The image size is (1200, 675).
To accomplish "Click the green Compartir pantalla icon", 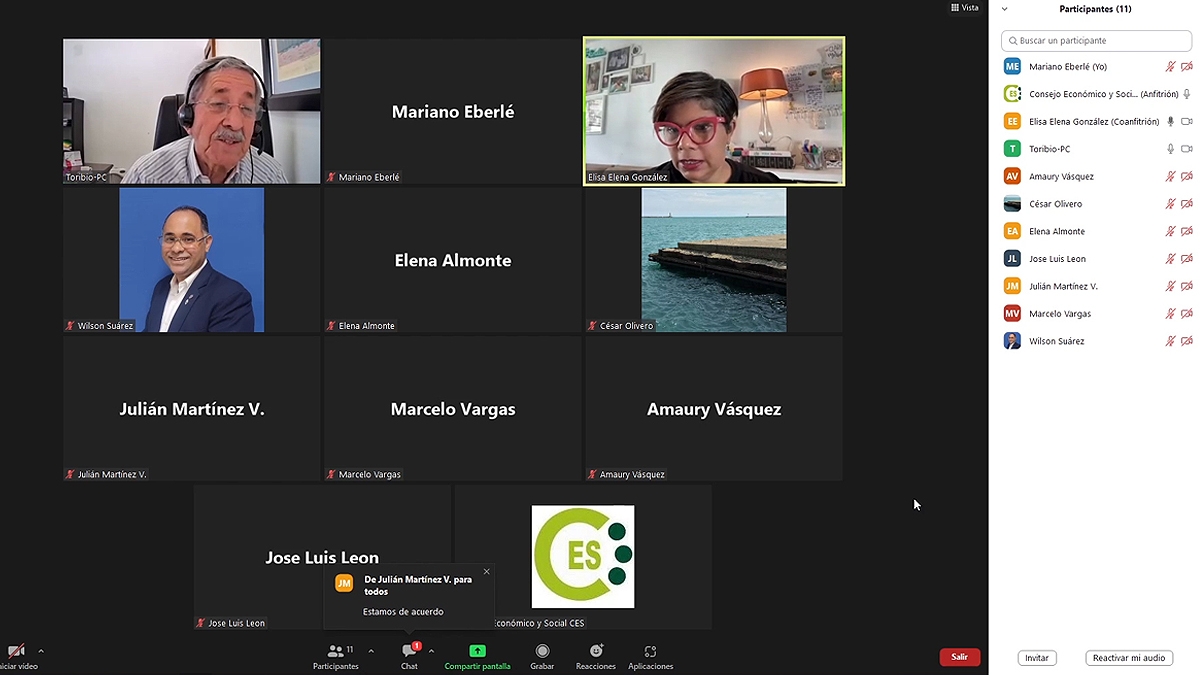I will pos(477,651).
